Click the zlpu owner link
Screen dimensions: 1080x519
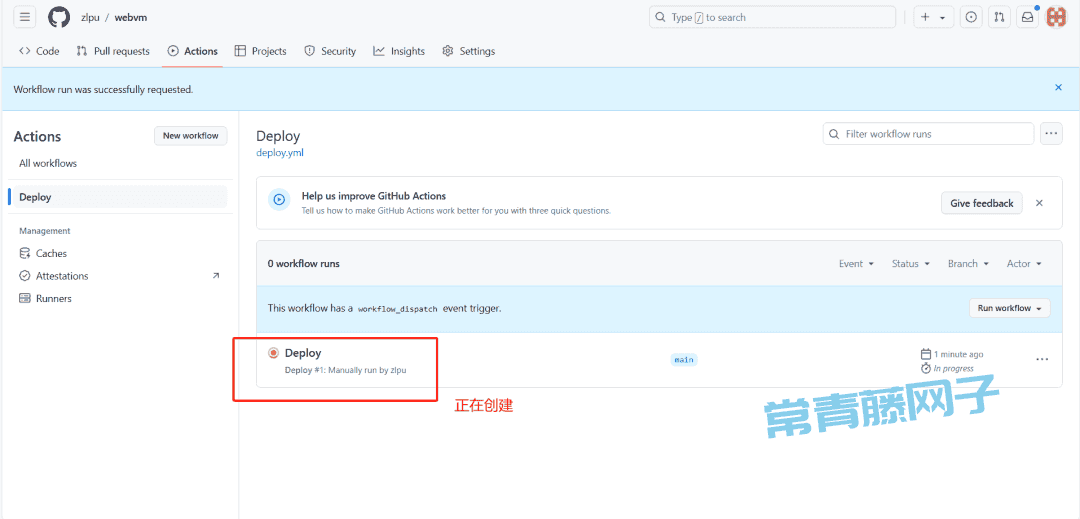90,17
